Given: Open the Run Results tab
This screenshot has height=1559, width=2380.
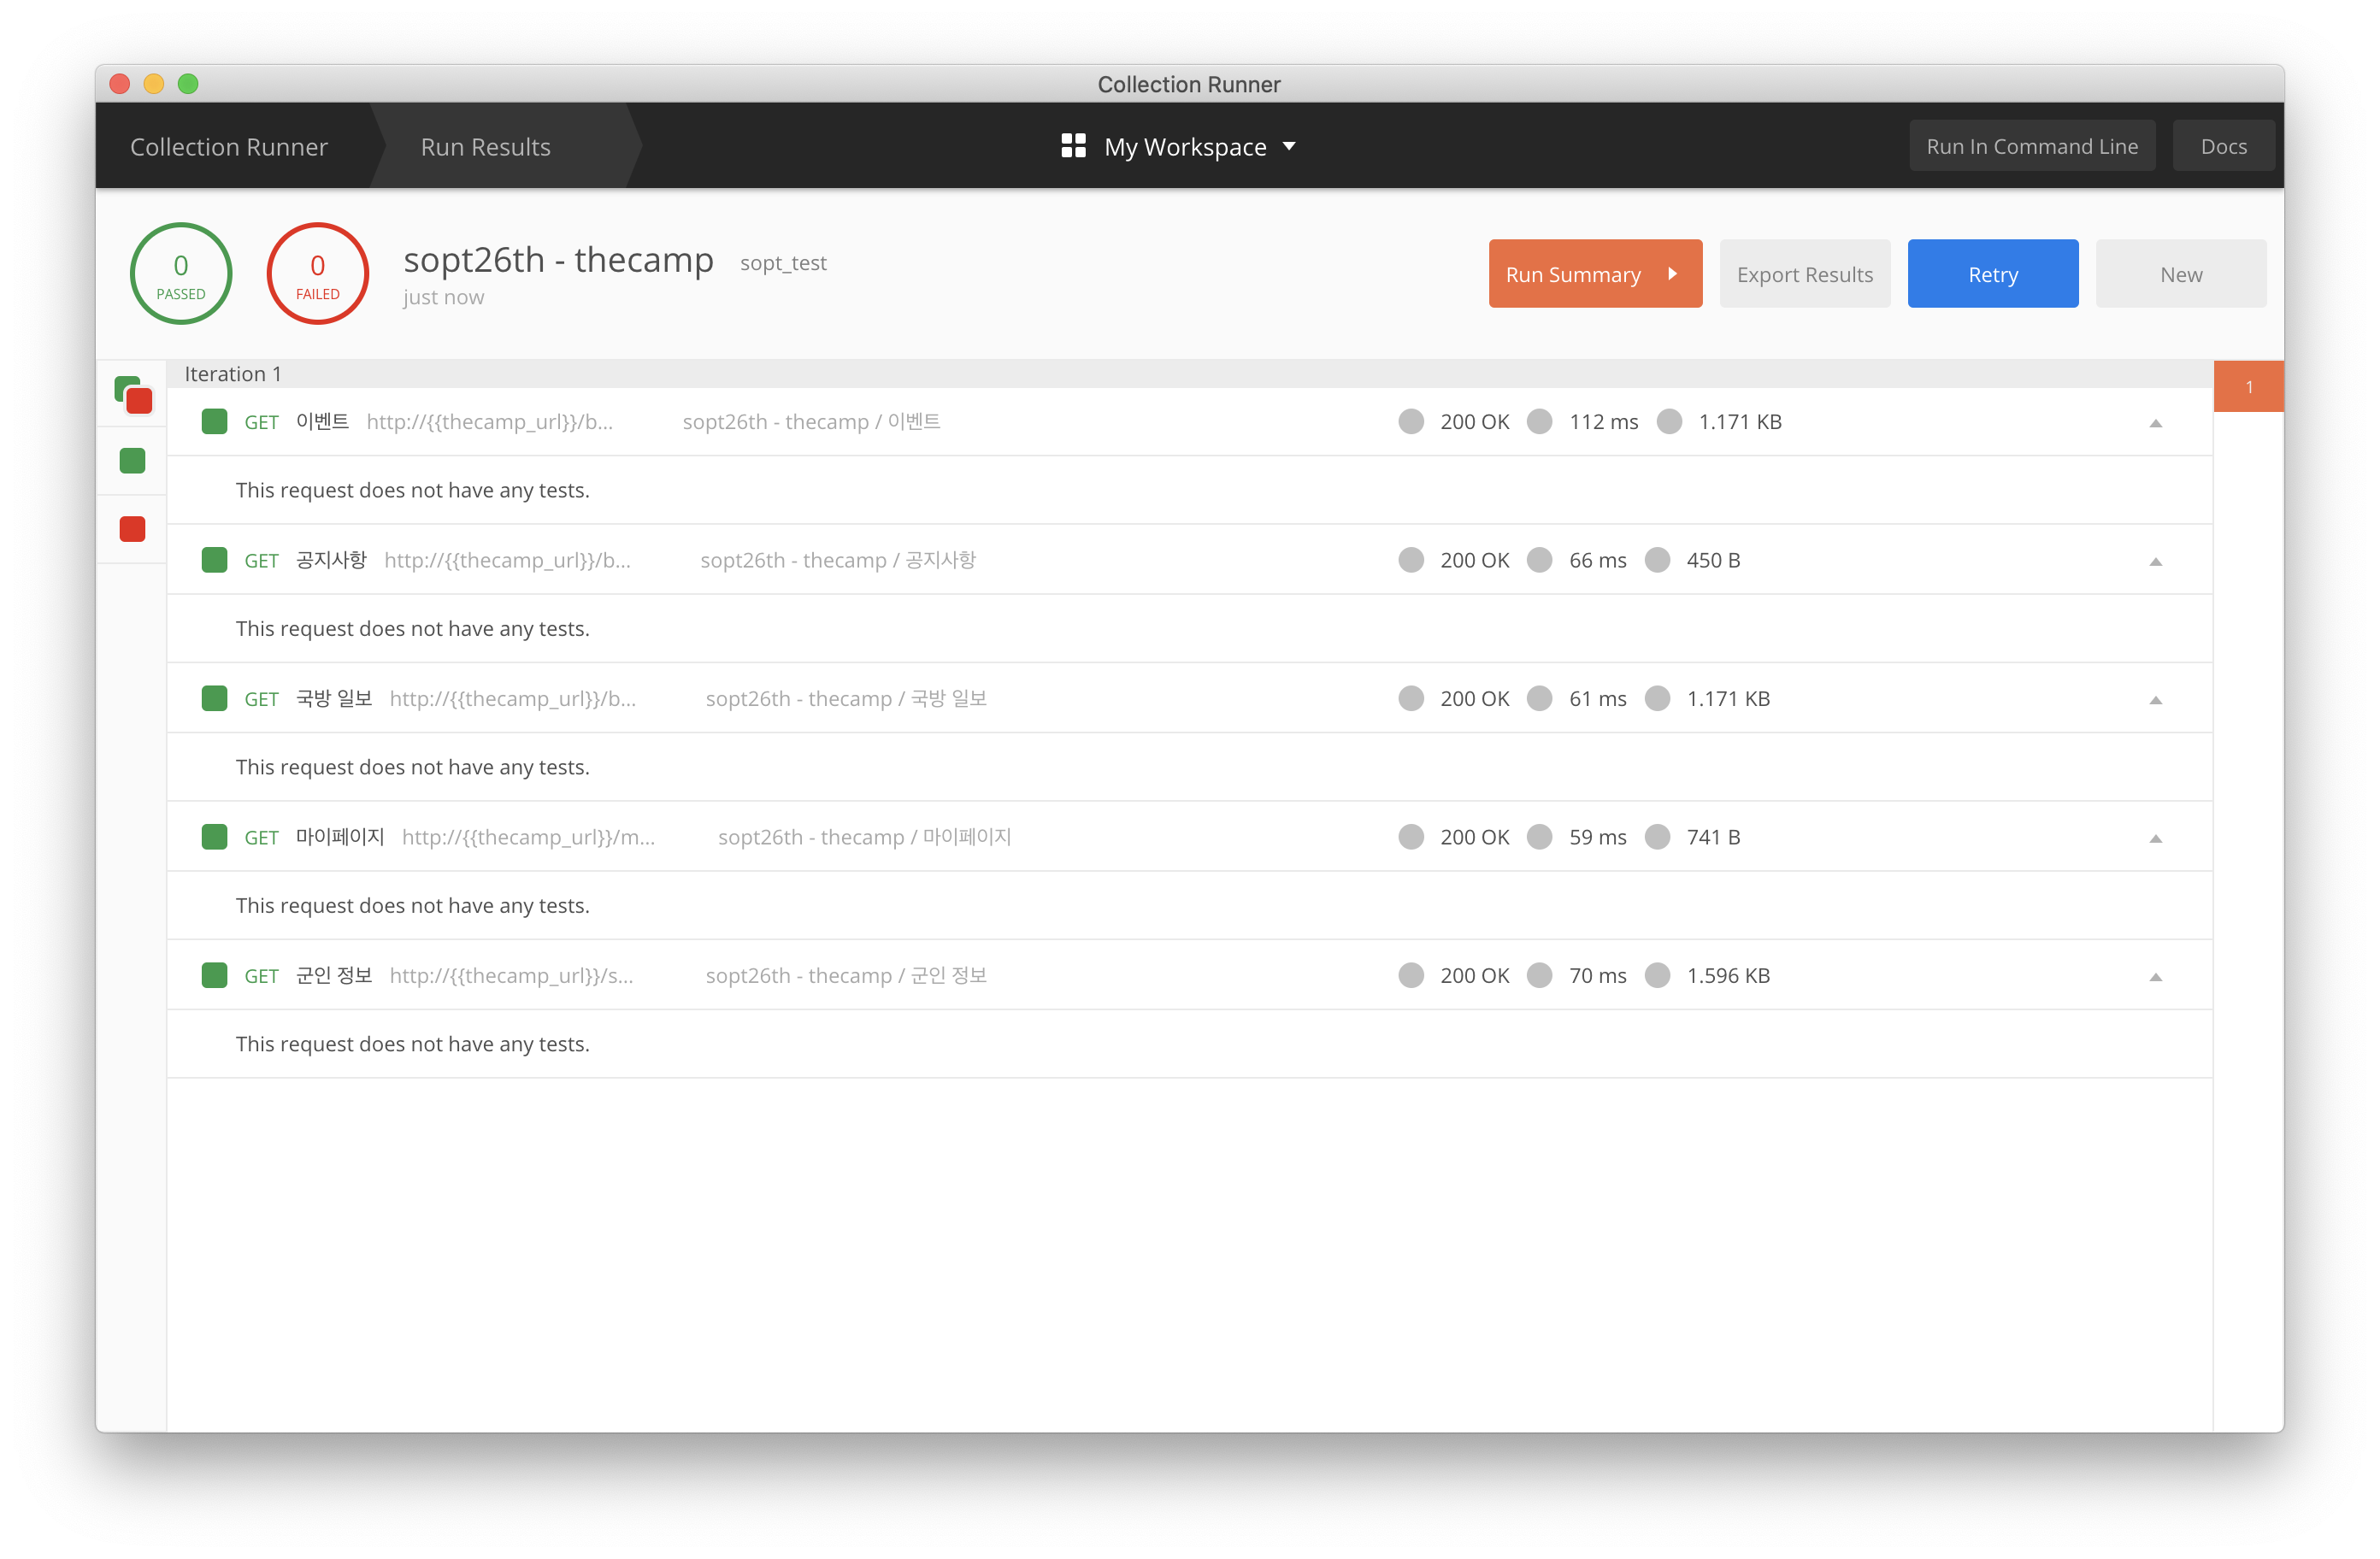Looking at the screenshot, I should pos(485,146).
